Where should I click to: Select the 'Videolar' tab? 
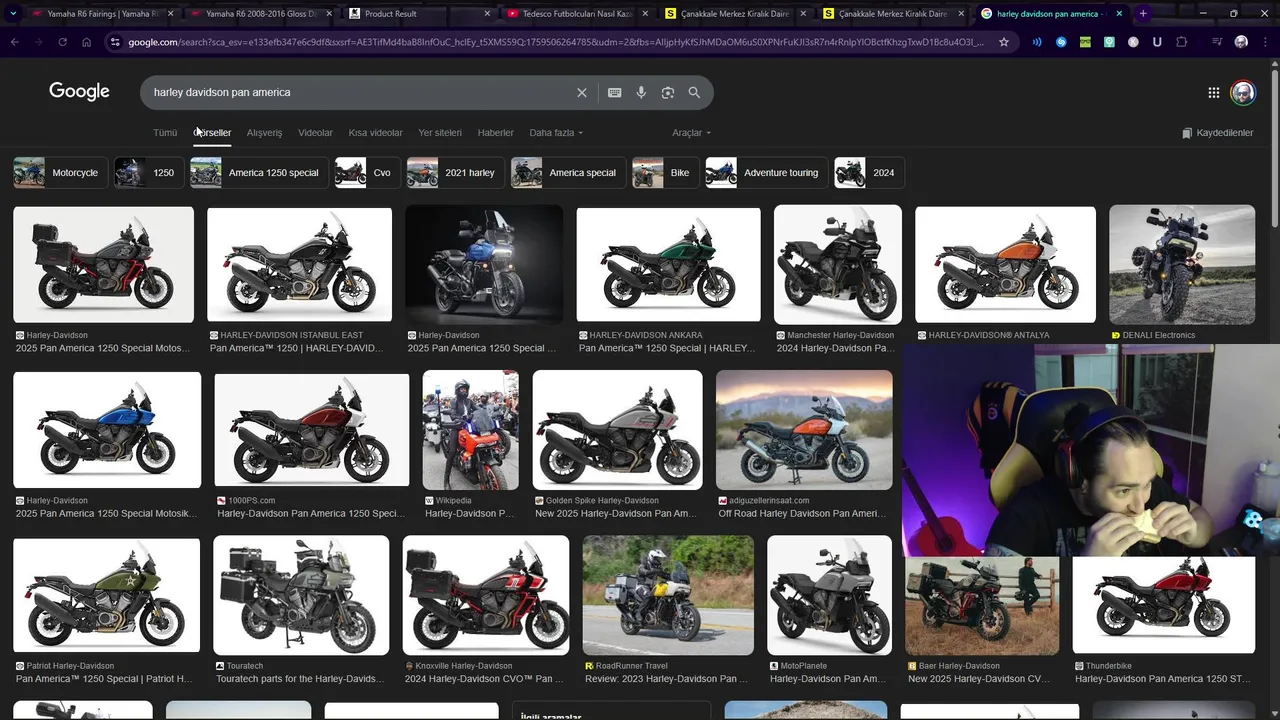click(316, 133)
